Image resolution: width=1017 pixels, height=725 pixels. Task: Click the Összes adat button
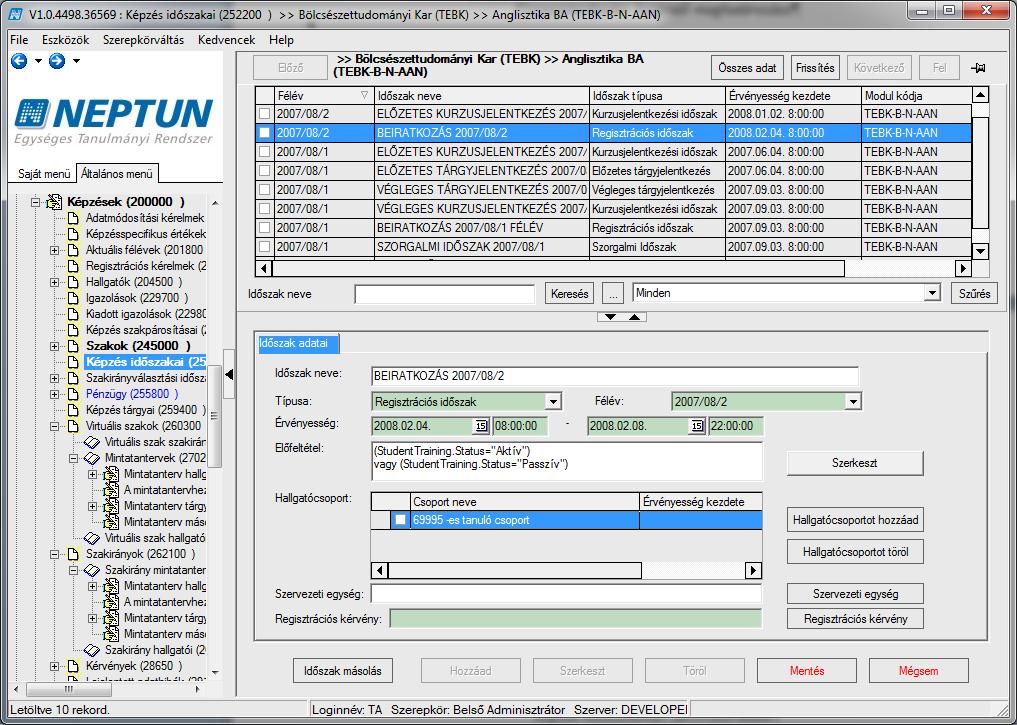[x=747, y=68]
